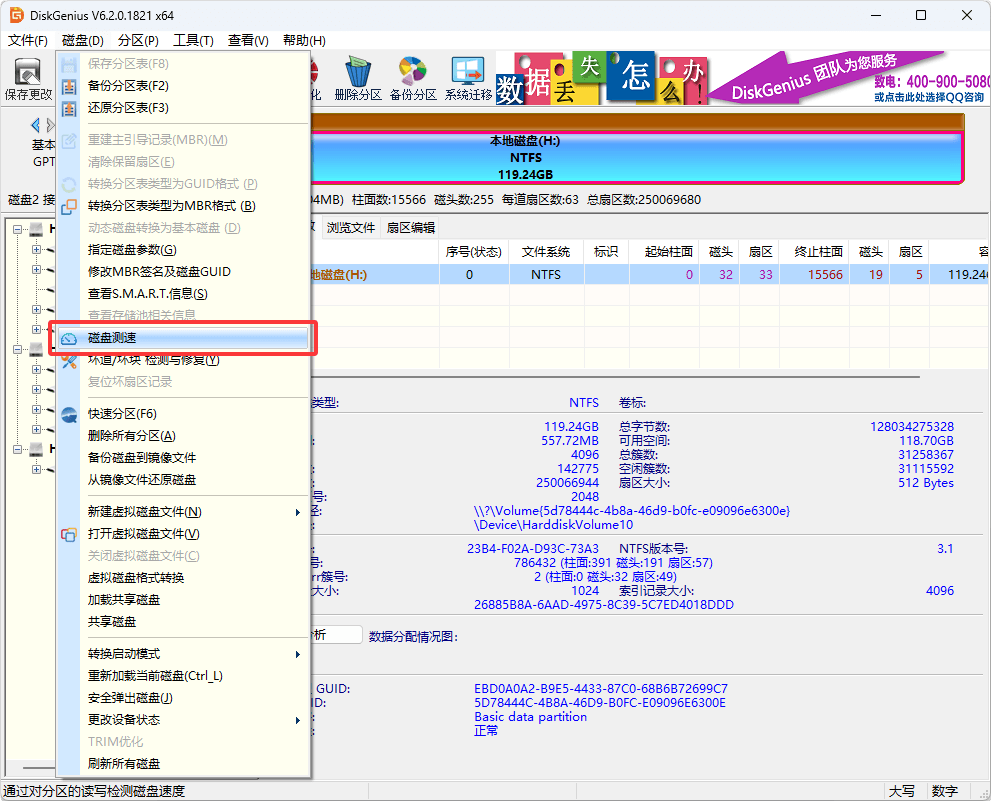Click the 共享磁盘 menu entry
The height and width of the screenshot is (801, 991).
pos(182,622)
